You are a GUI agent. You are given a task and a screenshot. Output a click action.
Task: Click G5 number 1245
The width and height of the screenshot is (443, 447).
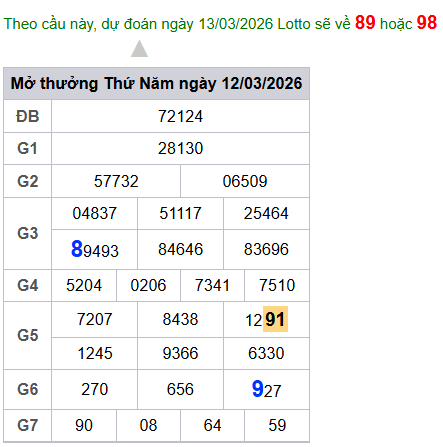(x=95, y=353)
